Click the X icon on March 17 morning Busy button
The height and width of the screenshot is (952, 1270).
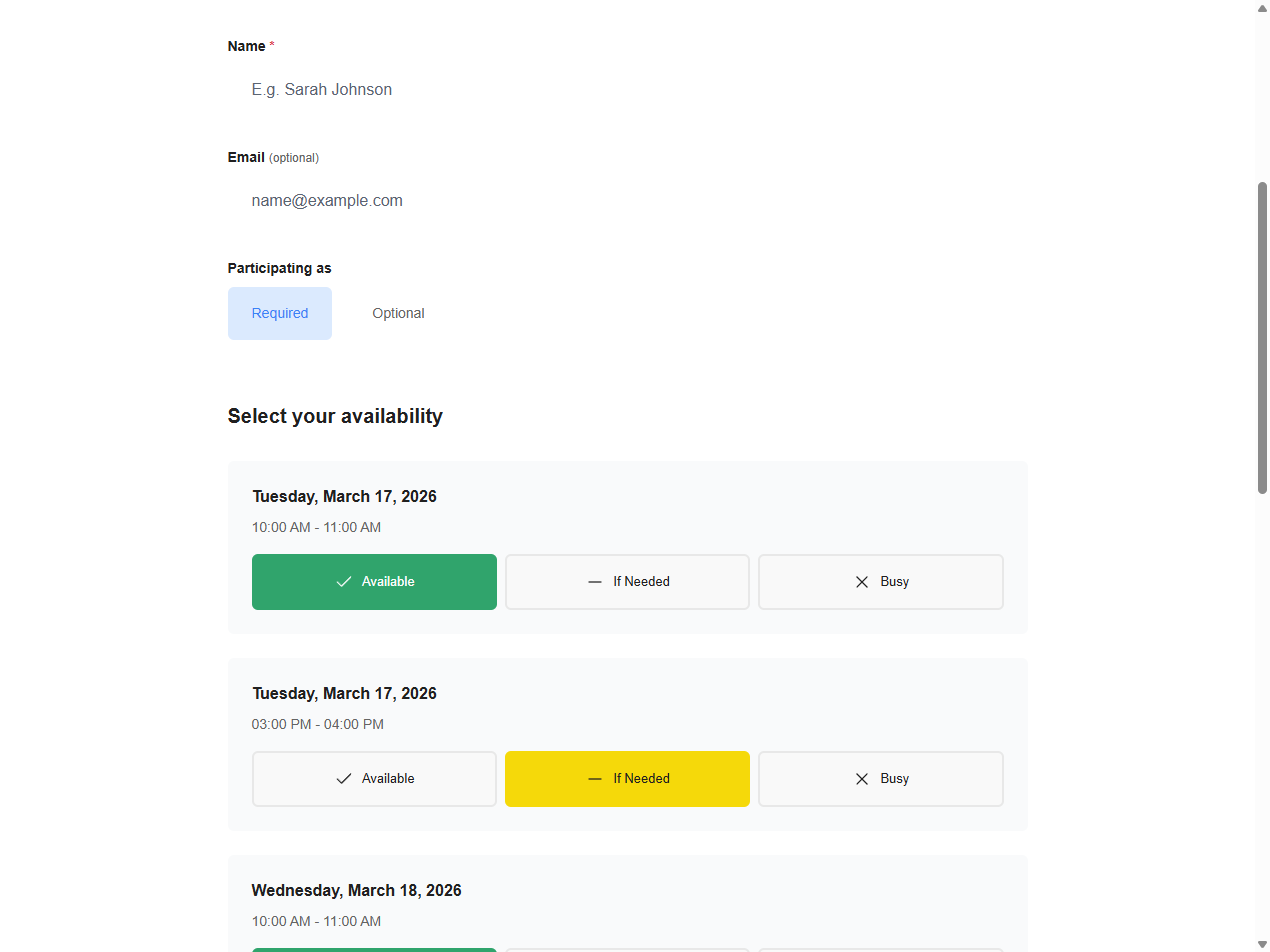click(x=861, y=581)
